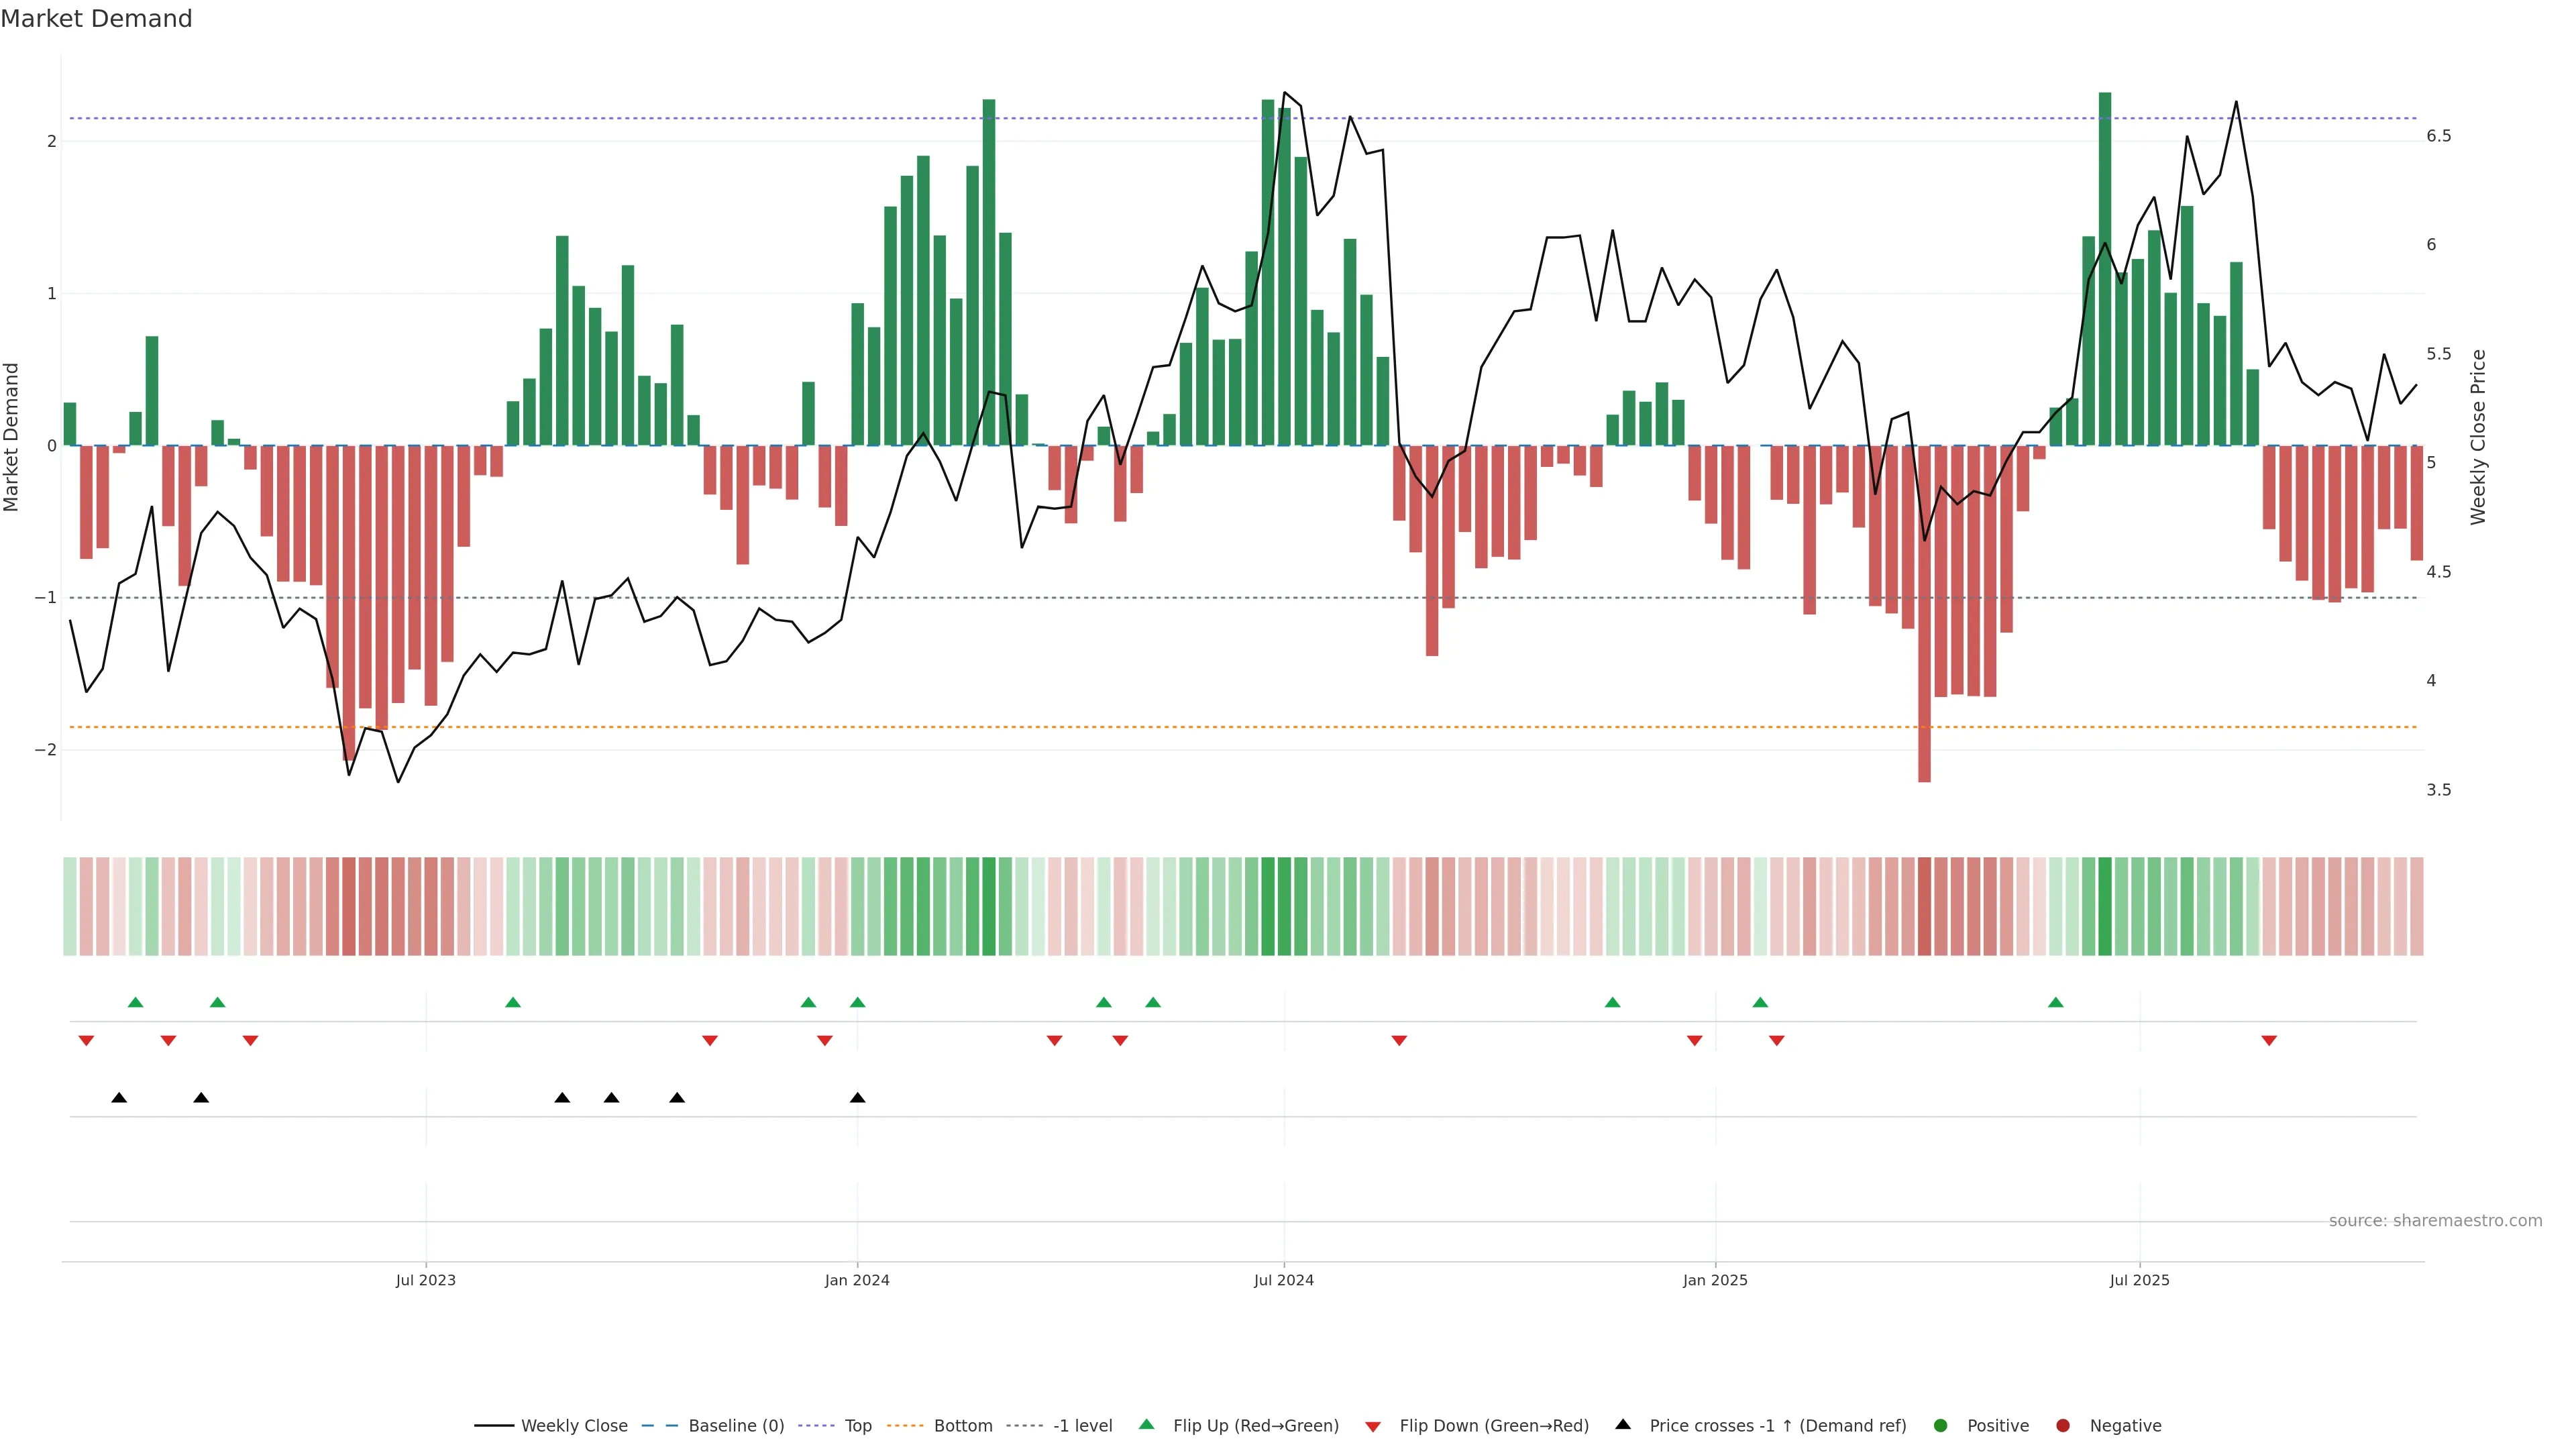The width and height of the screenshot is (2576, 1449).
Task: Click the green flip-up marker before Jul 2025
Action: click(x=2056, y=1002)
